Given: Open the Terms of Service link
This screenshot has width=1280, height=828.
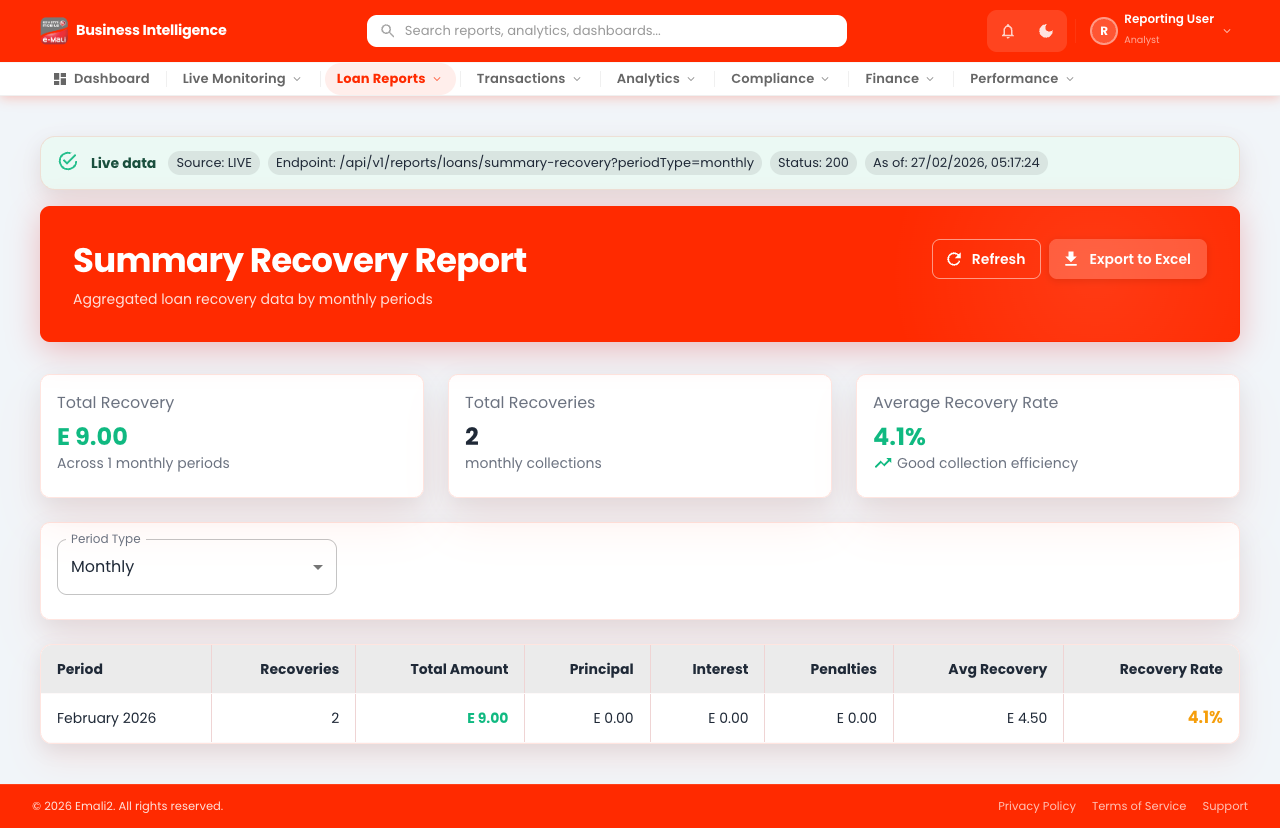Looking at the screenshot, I should tap(1139, 806).
